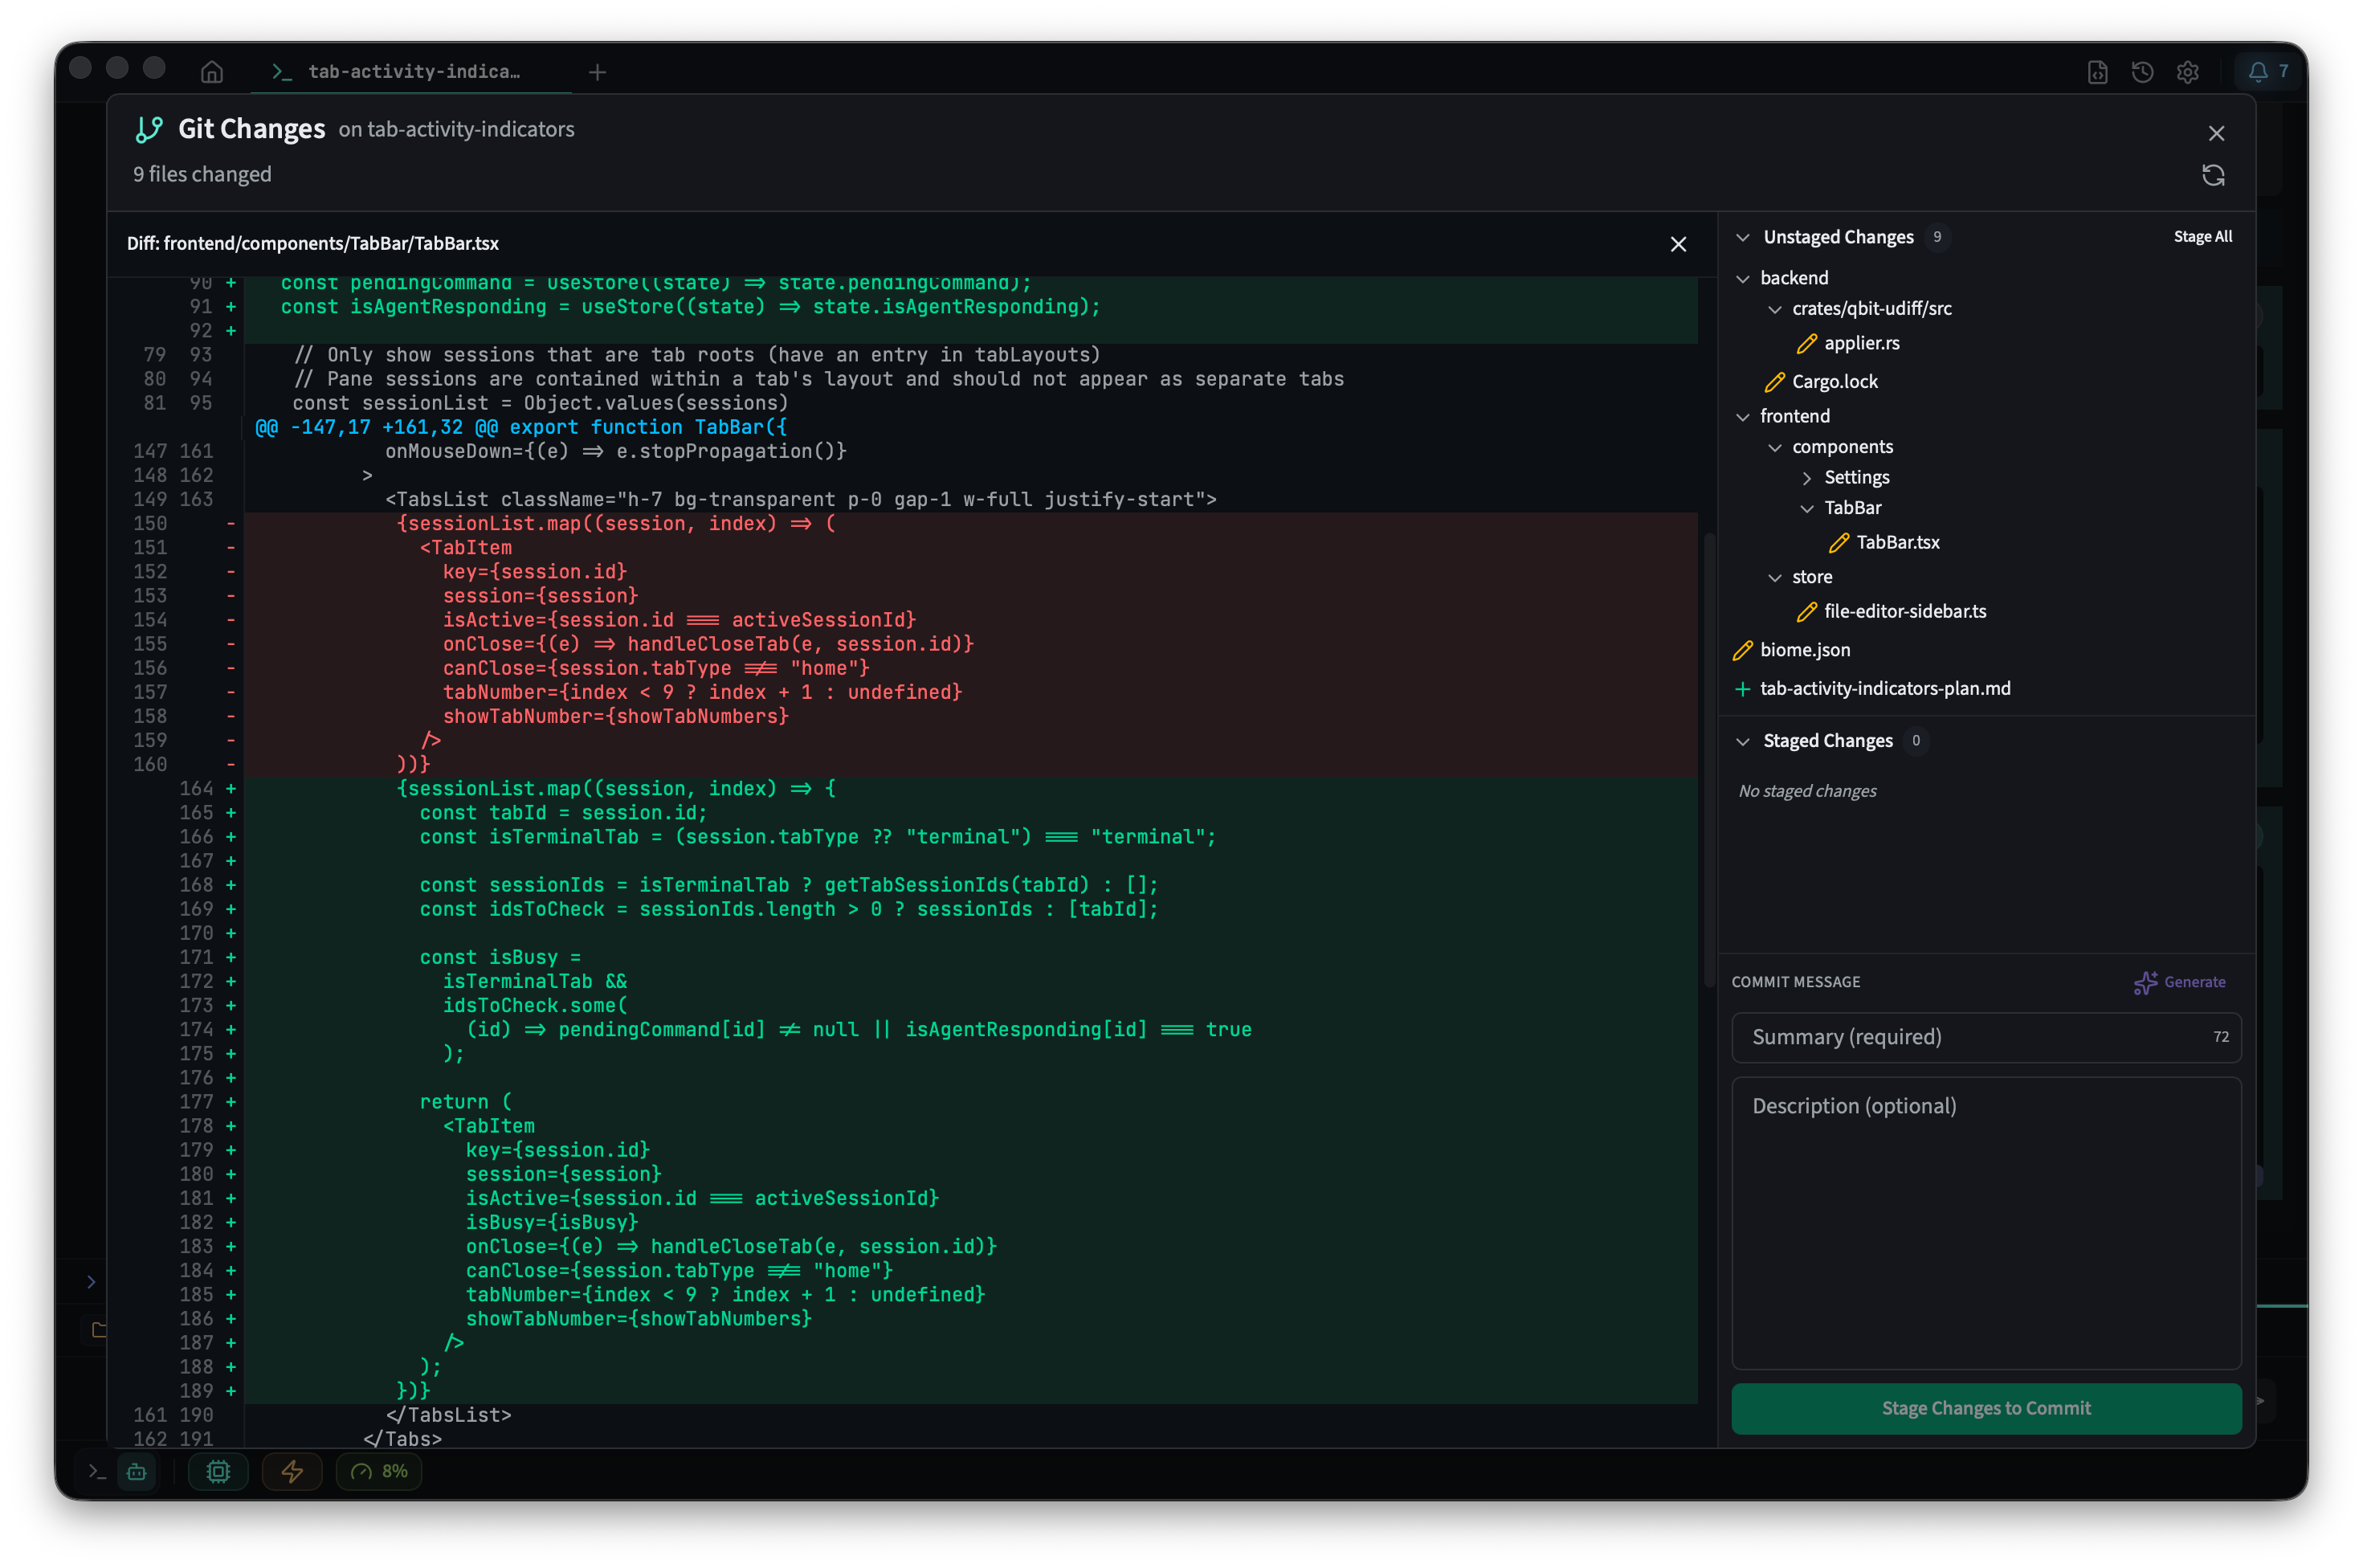Switch to agent robot mode icon
The height and width of the screenshot is (1568, 2363).
pos(137,1471)
